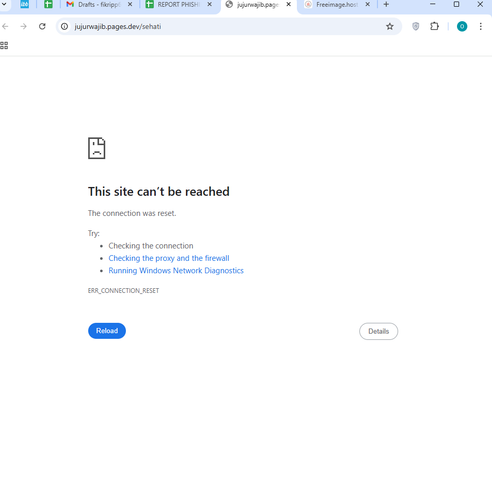Close the Gmail Drafts tab

[x=130, y=4]
